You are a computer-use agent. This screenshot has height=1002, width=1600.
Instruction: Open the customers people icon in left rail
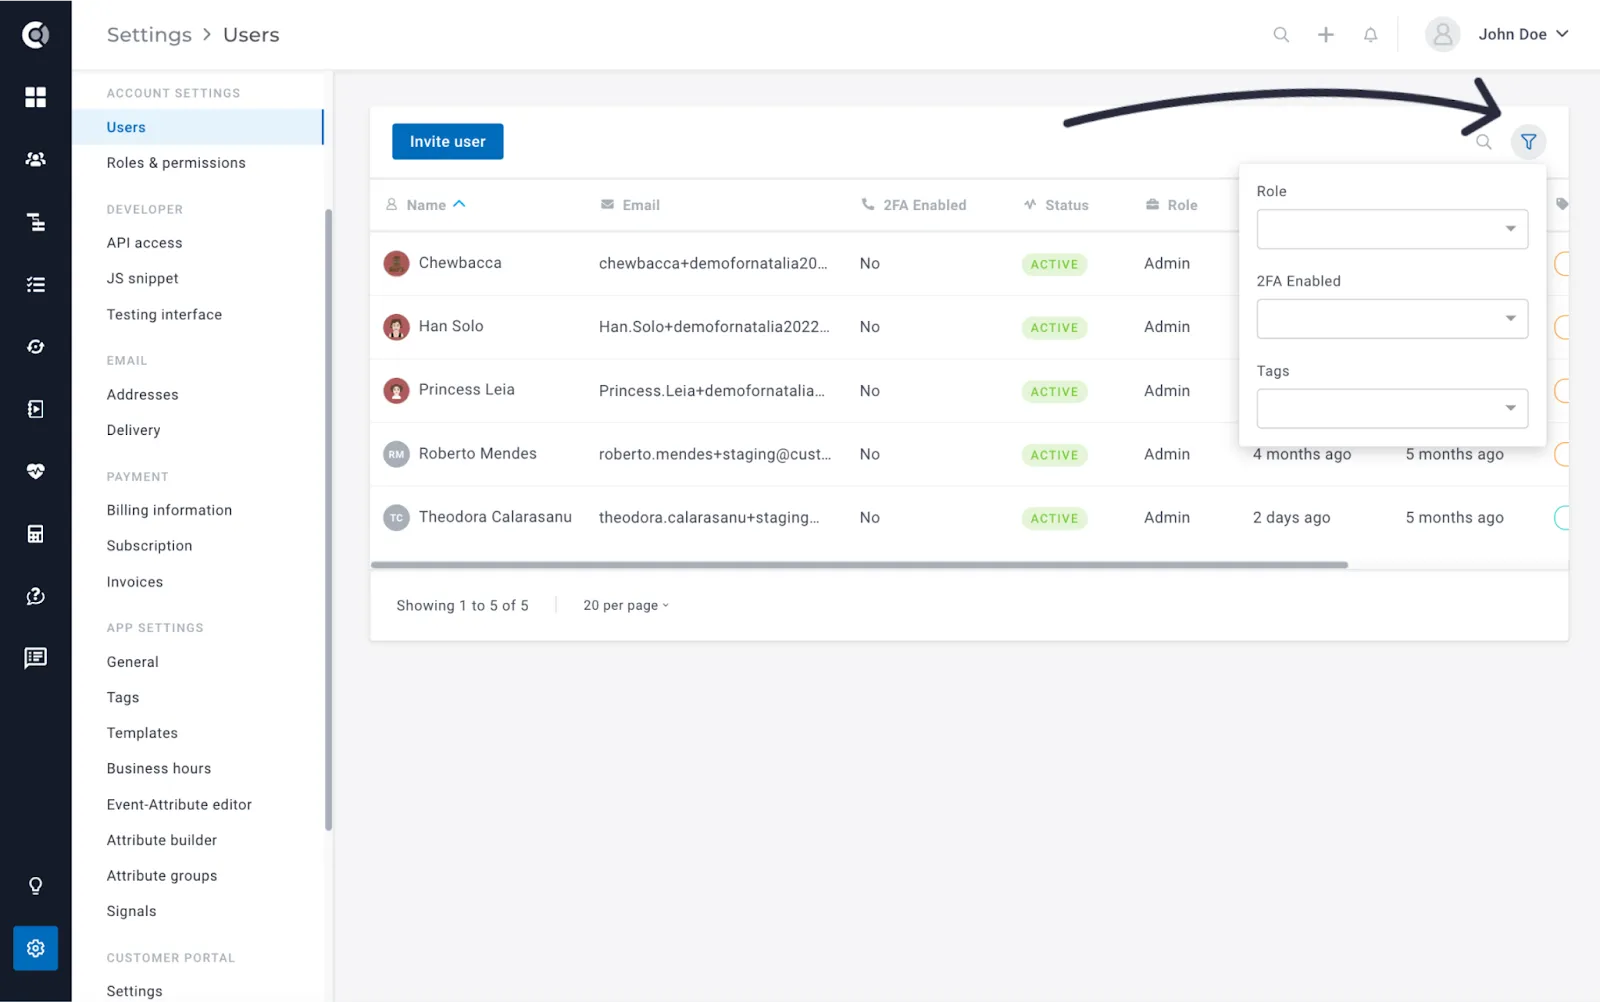click(35, 159)
